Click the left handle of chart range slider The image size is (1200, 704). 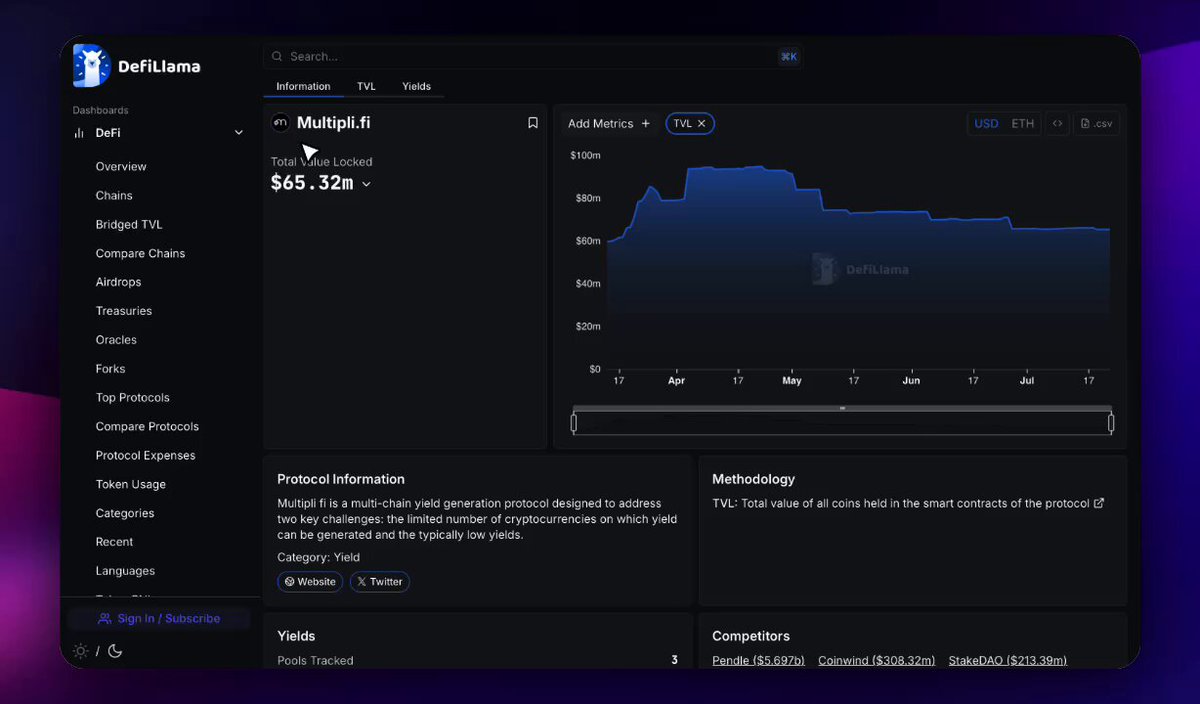pos(574,423)
